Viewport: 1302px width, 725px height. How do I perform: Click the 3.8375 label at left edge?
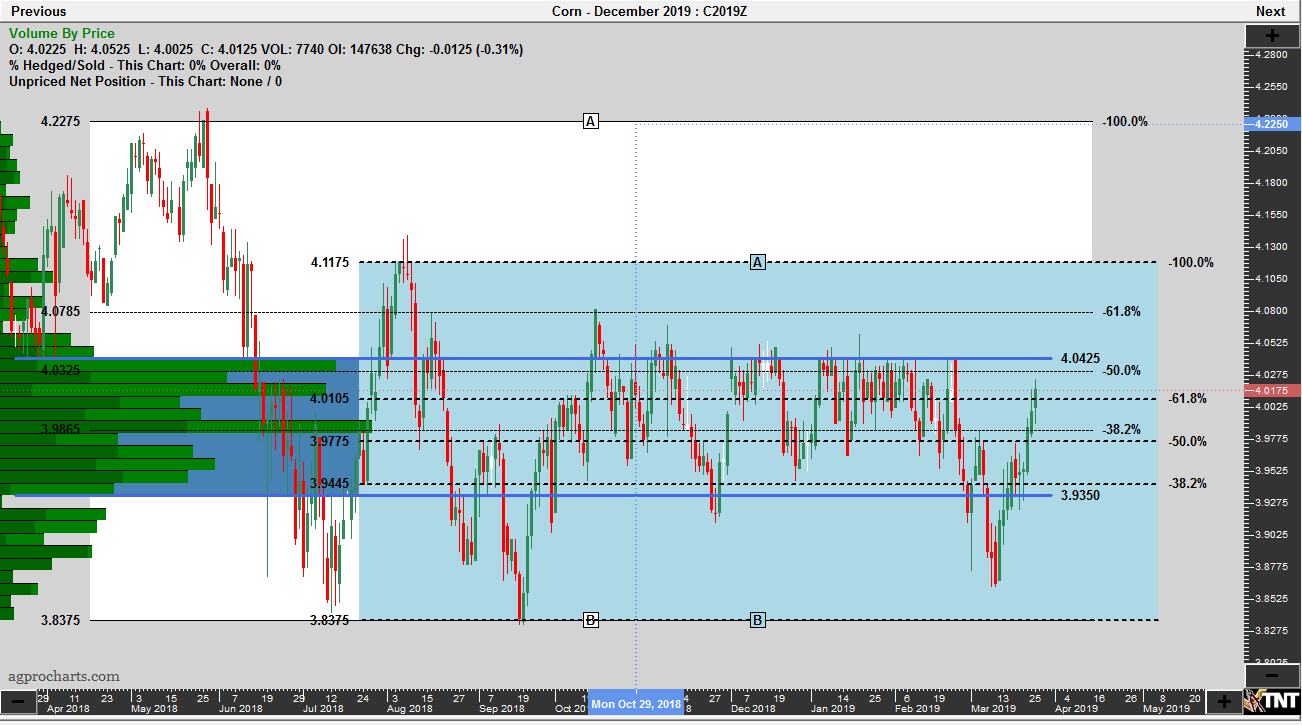pyautogui.click(x=60, y=620)
